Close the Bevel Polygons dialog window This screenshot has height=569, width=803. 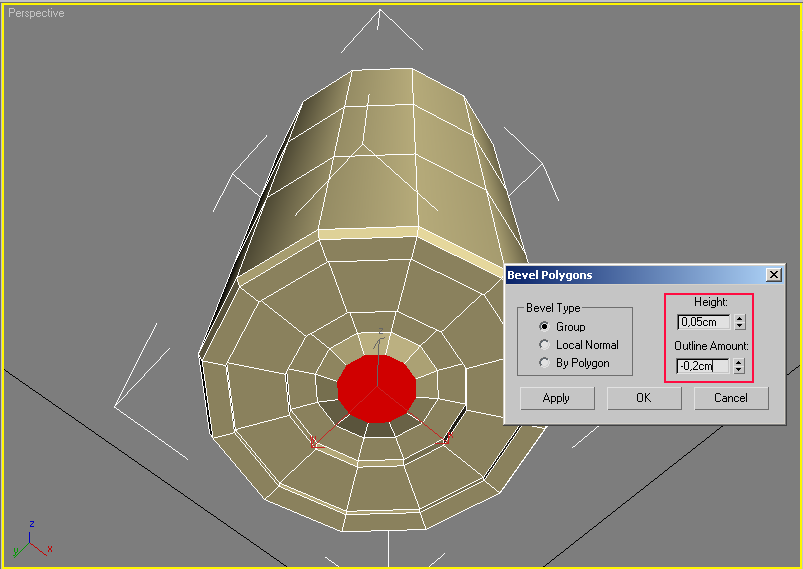click(774, 275)
